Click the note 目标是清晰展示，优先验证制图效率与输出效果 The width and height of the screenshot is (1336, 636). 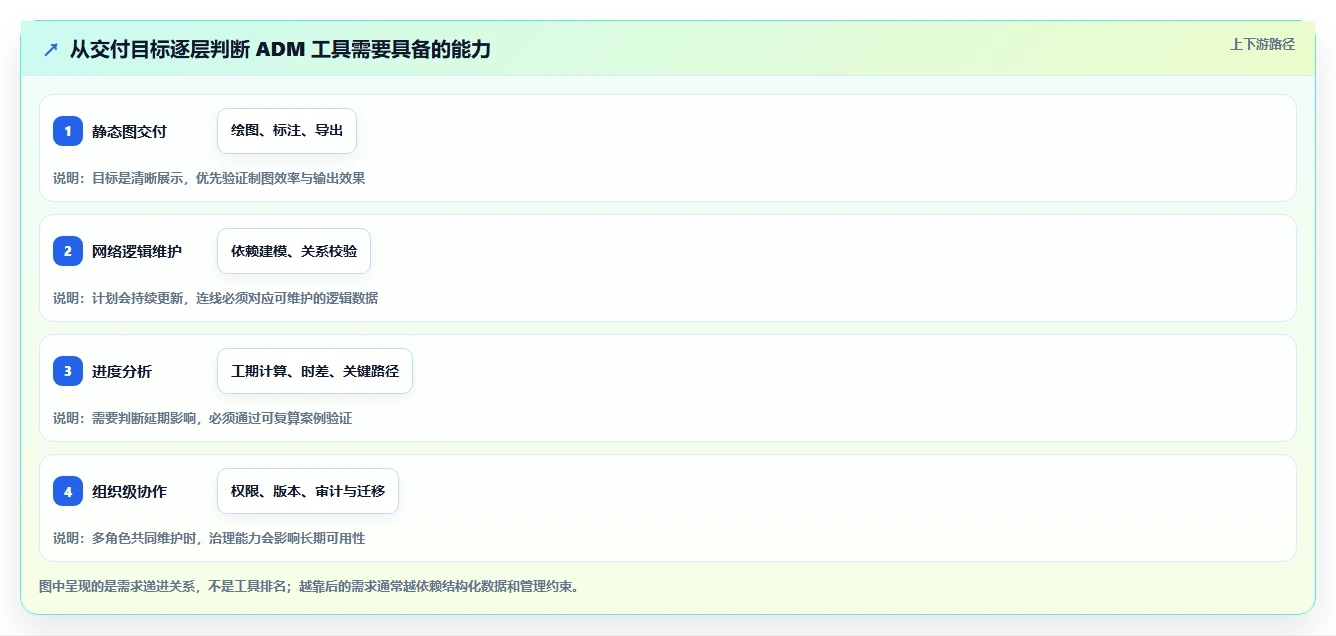[209, 178]
